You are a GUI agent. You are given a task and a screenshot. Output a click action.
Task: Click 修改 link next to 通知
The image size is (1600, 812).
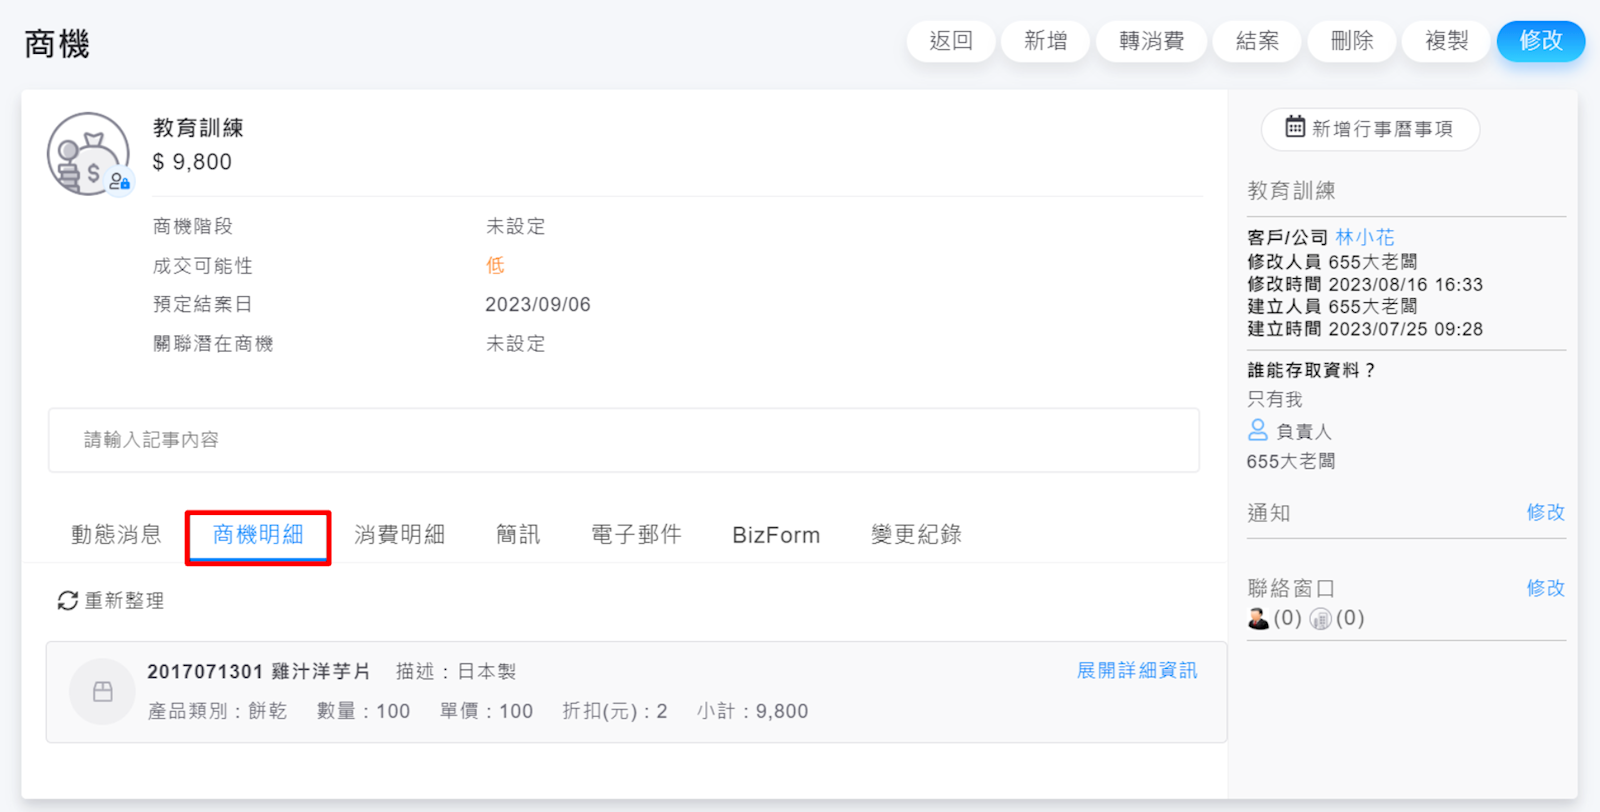click(x=1545, y=513)
